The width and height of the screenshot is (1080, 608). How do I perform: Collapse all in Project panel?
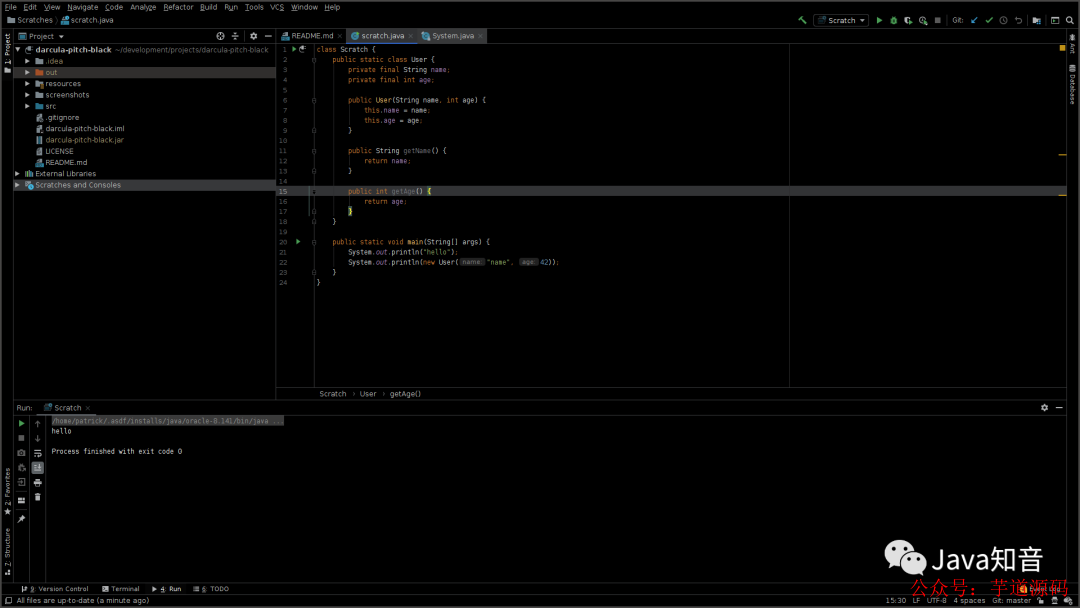[x=235, y=36]
